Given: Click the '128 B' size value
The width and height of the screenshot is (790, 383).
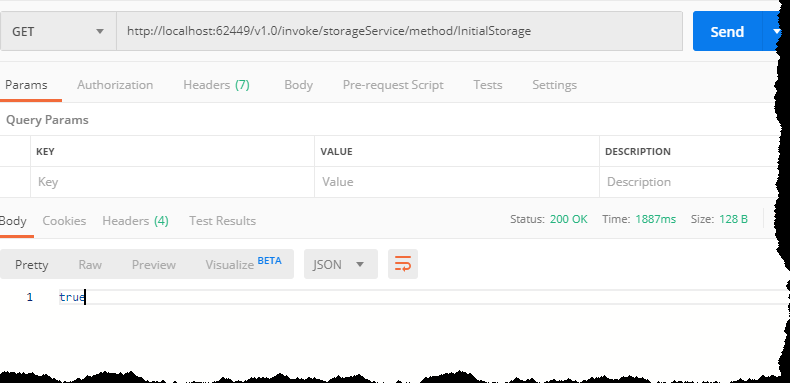Looking at the screenshot, I should 733,219.
